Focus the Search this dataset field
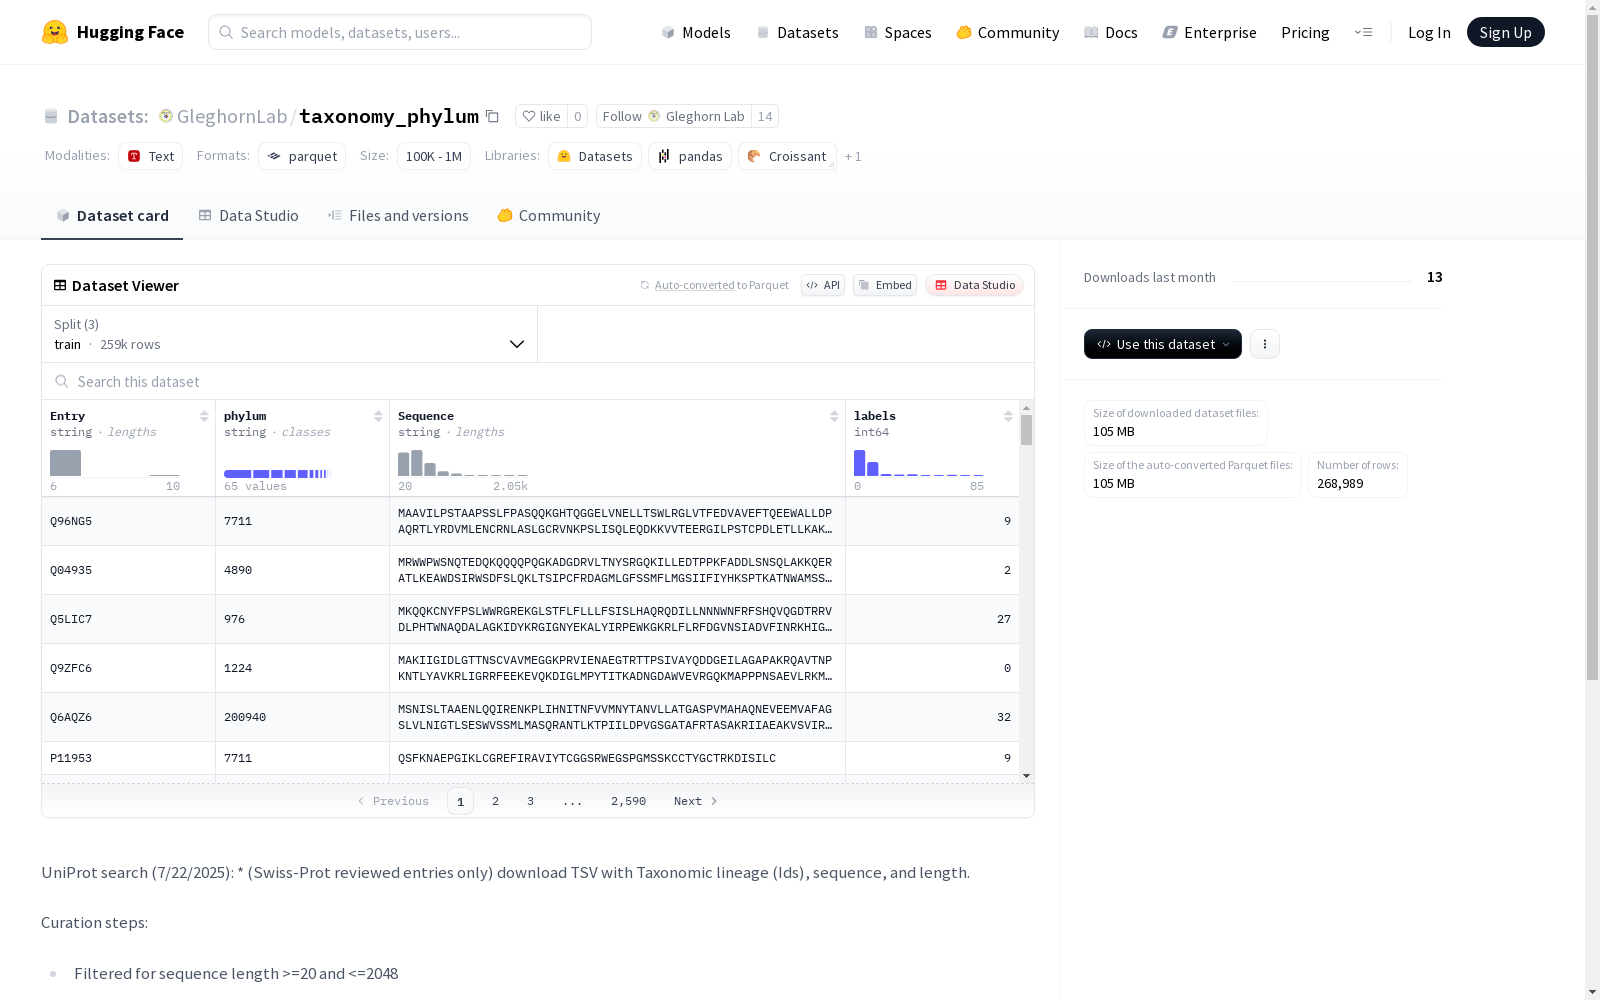This screenshot has width=1600, height=1000. (538, 381)
